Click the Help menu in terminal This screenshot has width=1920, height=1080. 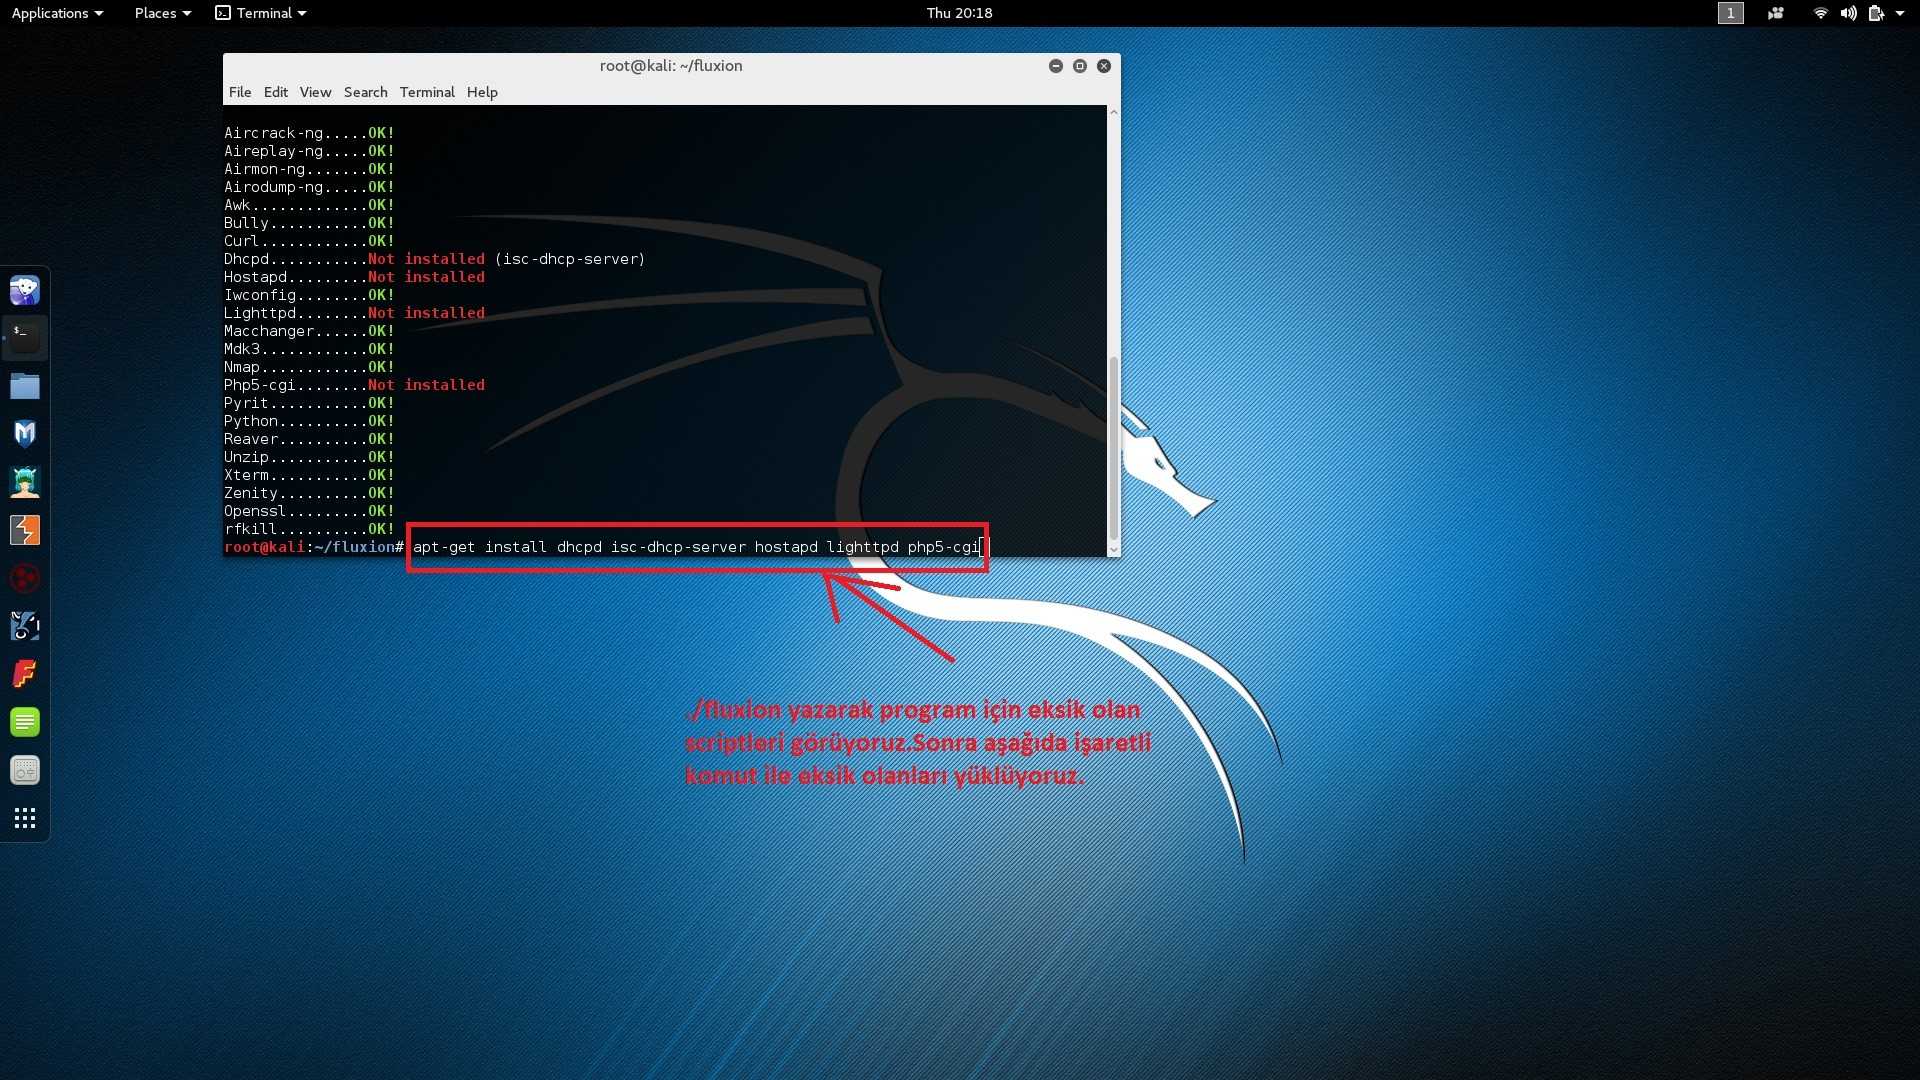481,92
